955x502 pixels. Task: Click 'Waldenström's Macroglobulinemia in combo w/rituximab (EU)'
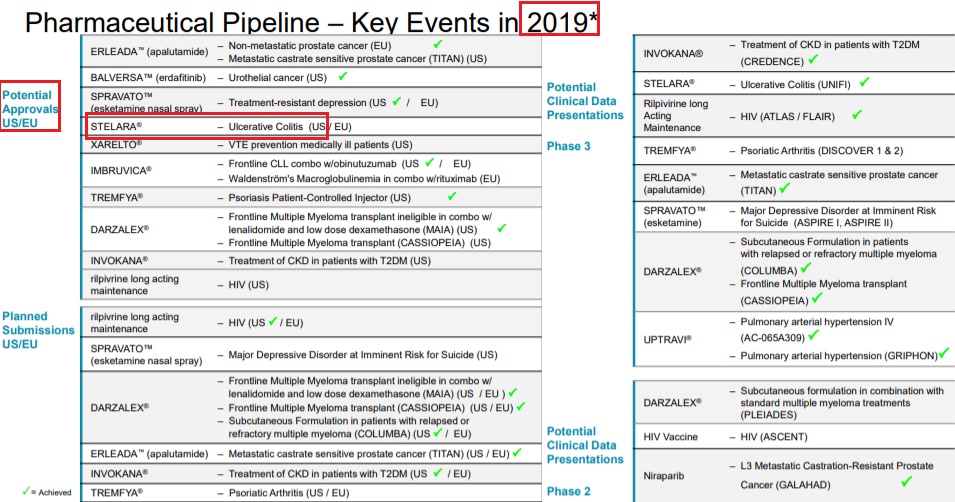click(364, 179)
